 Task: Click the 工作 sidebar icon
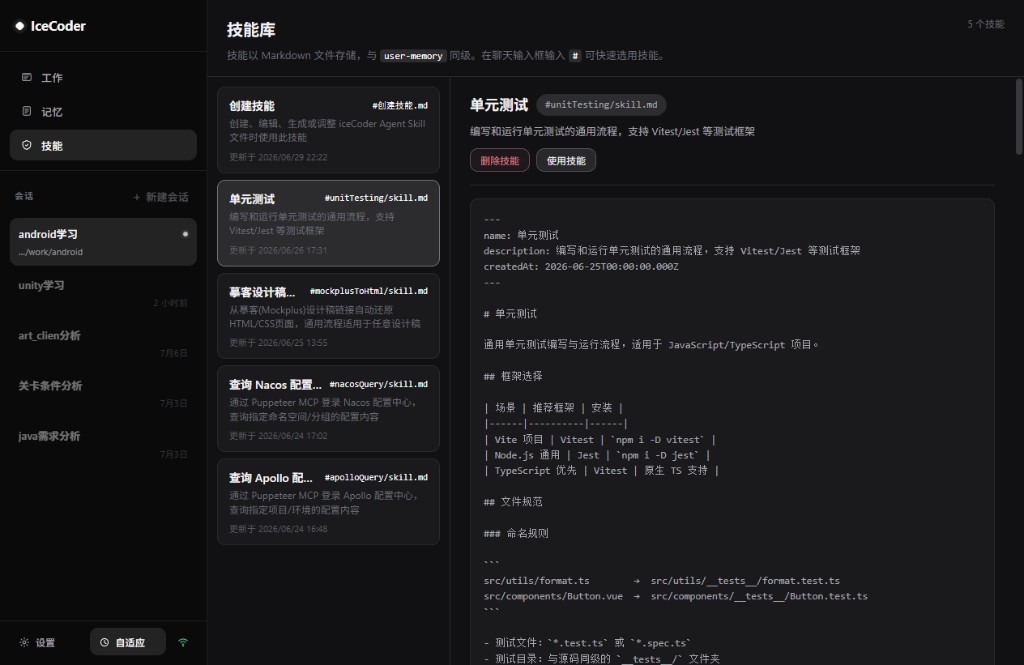(x=27, y=77)
